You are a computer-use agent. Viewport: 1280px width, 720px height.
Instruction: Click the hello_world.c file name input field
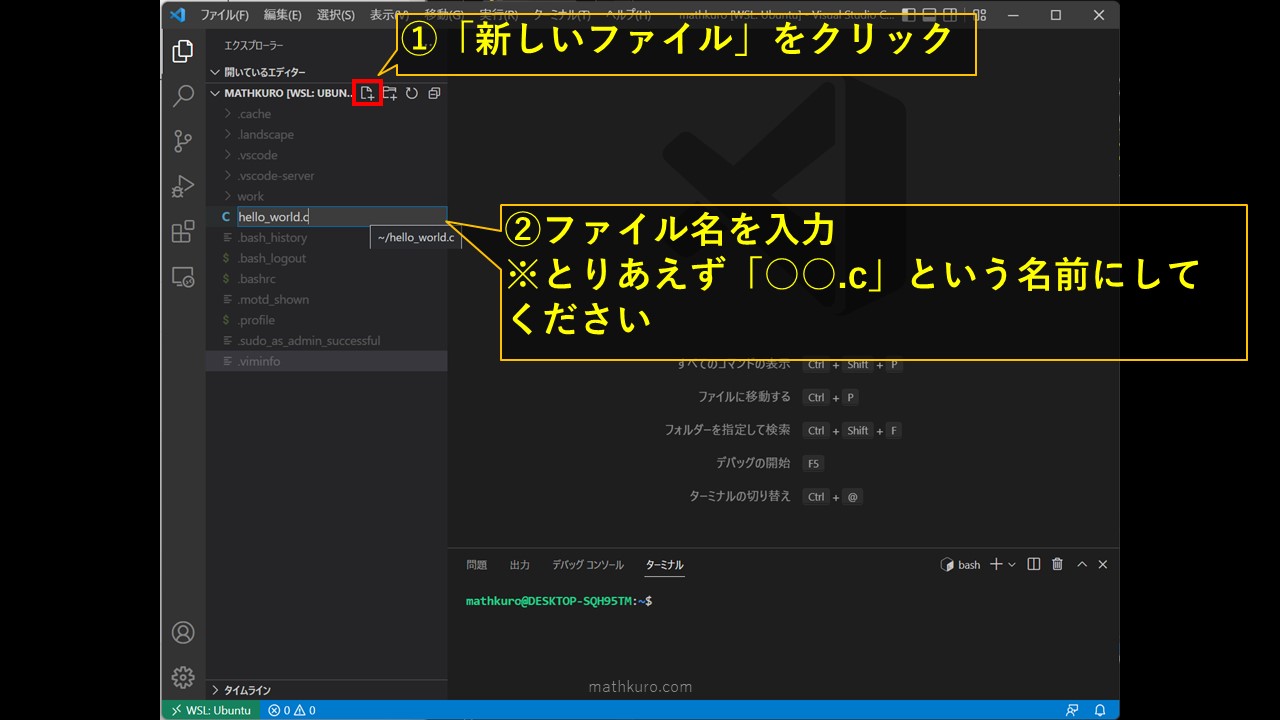[x=341, y=217]
